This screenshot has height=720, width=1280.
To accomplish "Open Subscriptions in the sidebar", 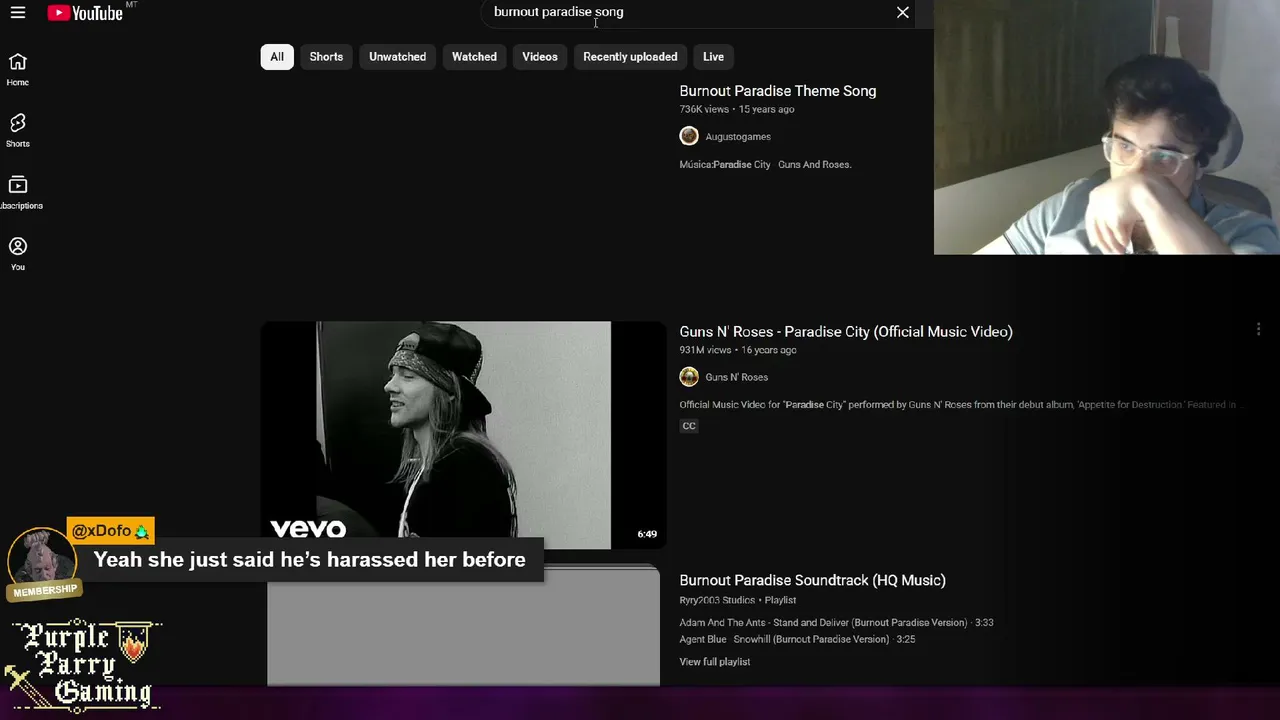I will pos(18,193).
